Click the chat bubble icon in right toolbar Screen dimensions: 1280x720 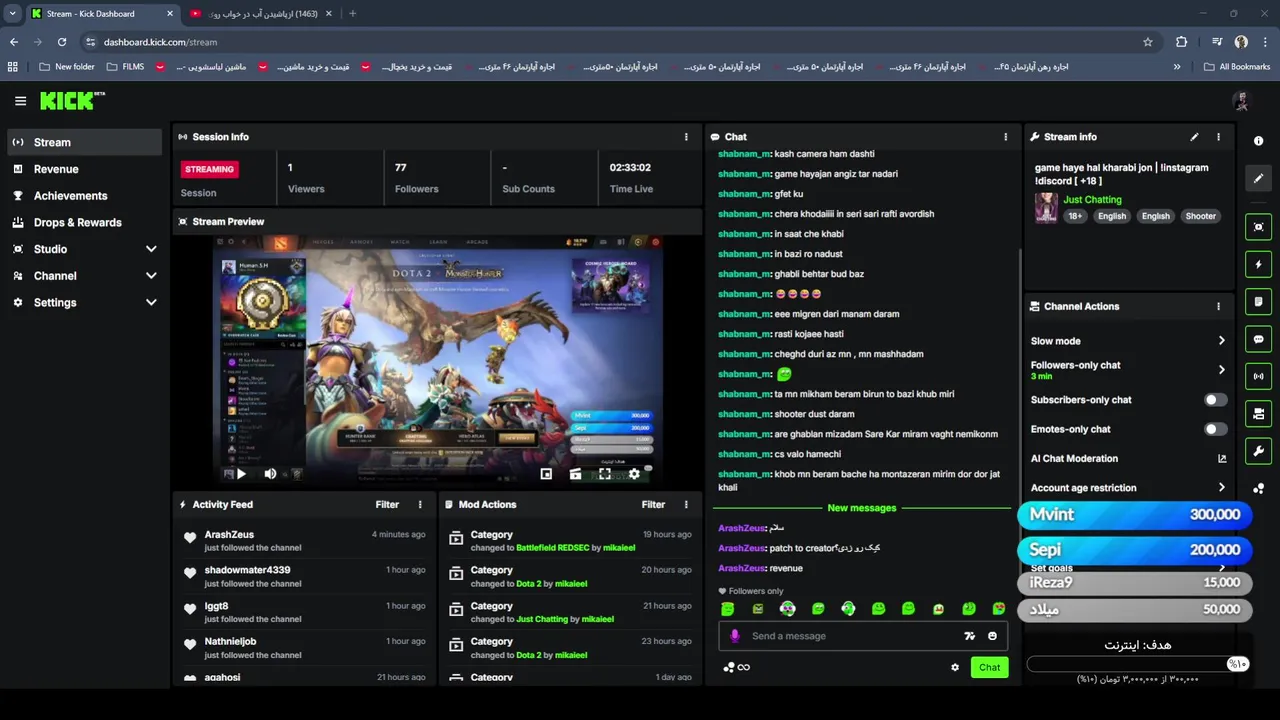tap(1258, 339)
